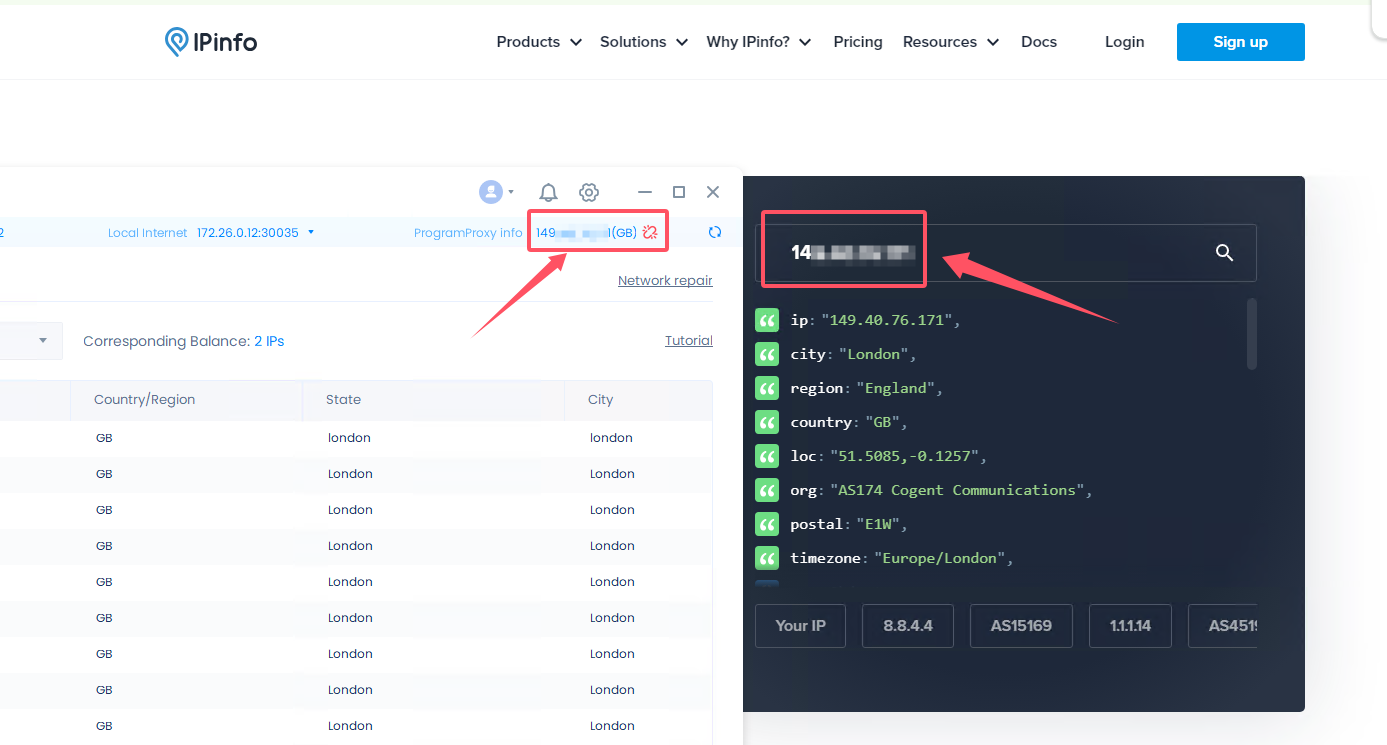
Task: Click the user profile avatar icon
Action: pos(490,192)
